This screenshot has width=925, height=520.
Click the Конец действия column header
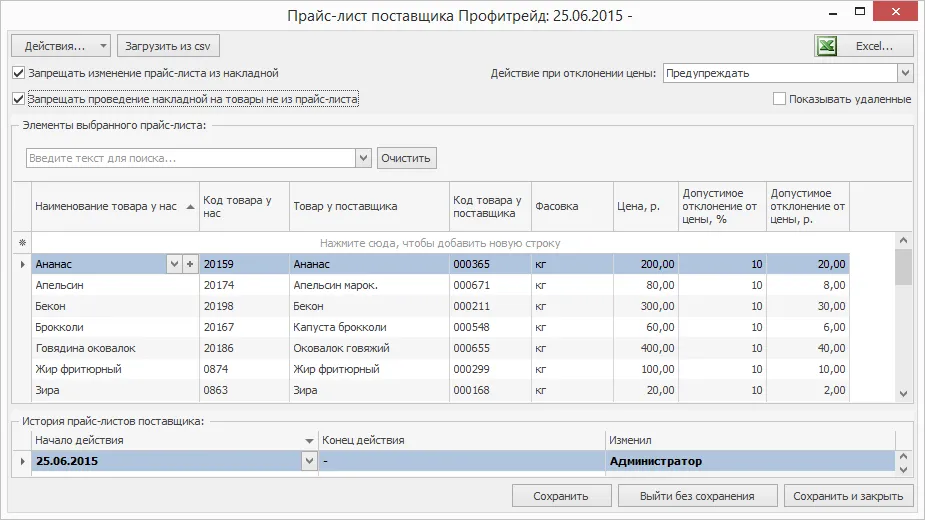click(x=462, y=440)
